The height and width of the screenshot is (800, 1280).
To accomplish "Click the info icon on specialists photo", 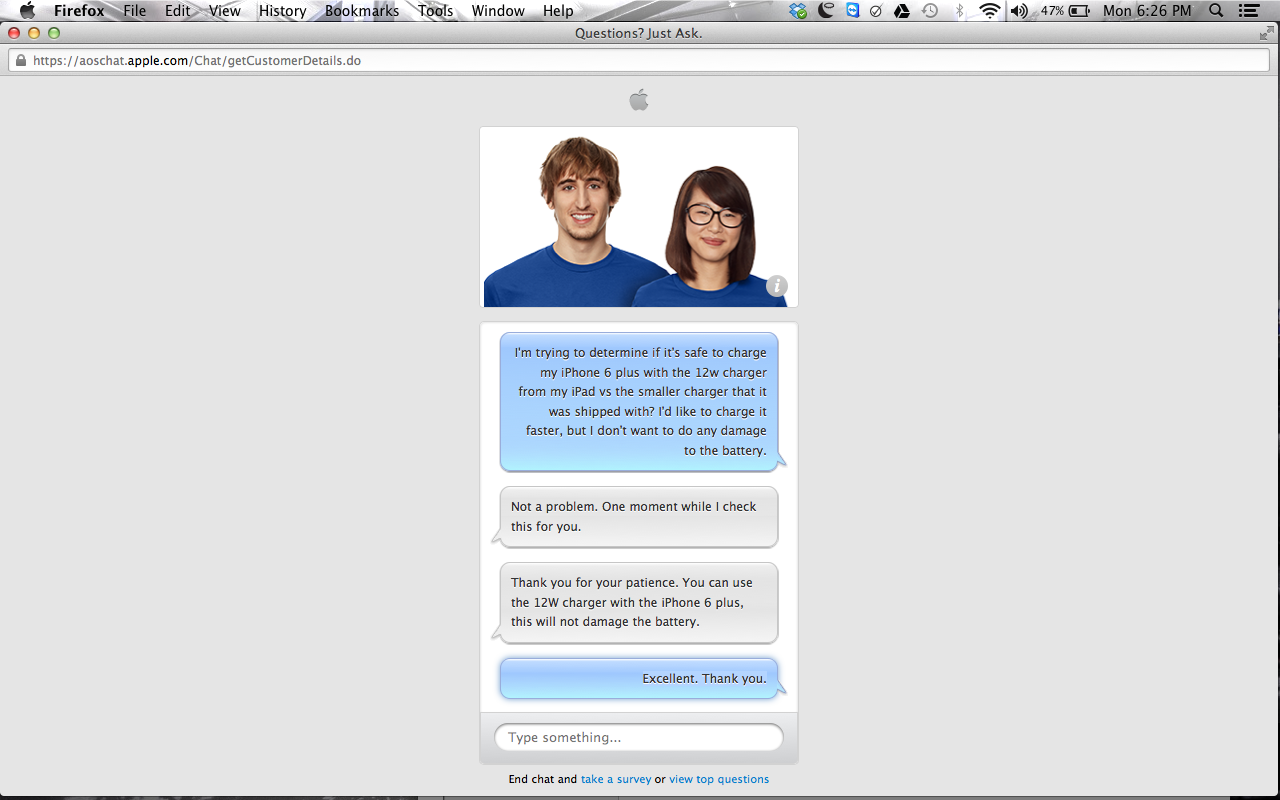I will pos(777,286).
